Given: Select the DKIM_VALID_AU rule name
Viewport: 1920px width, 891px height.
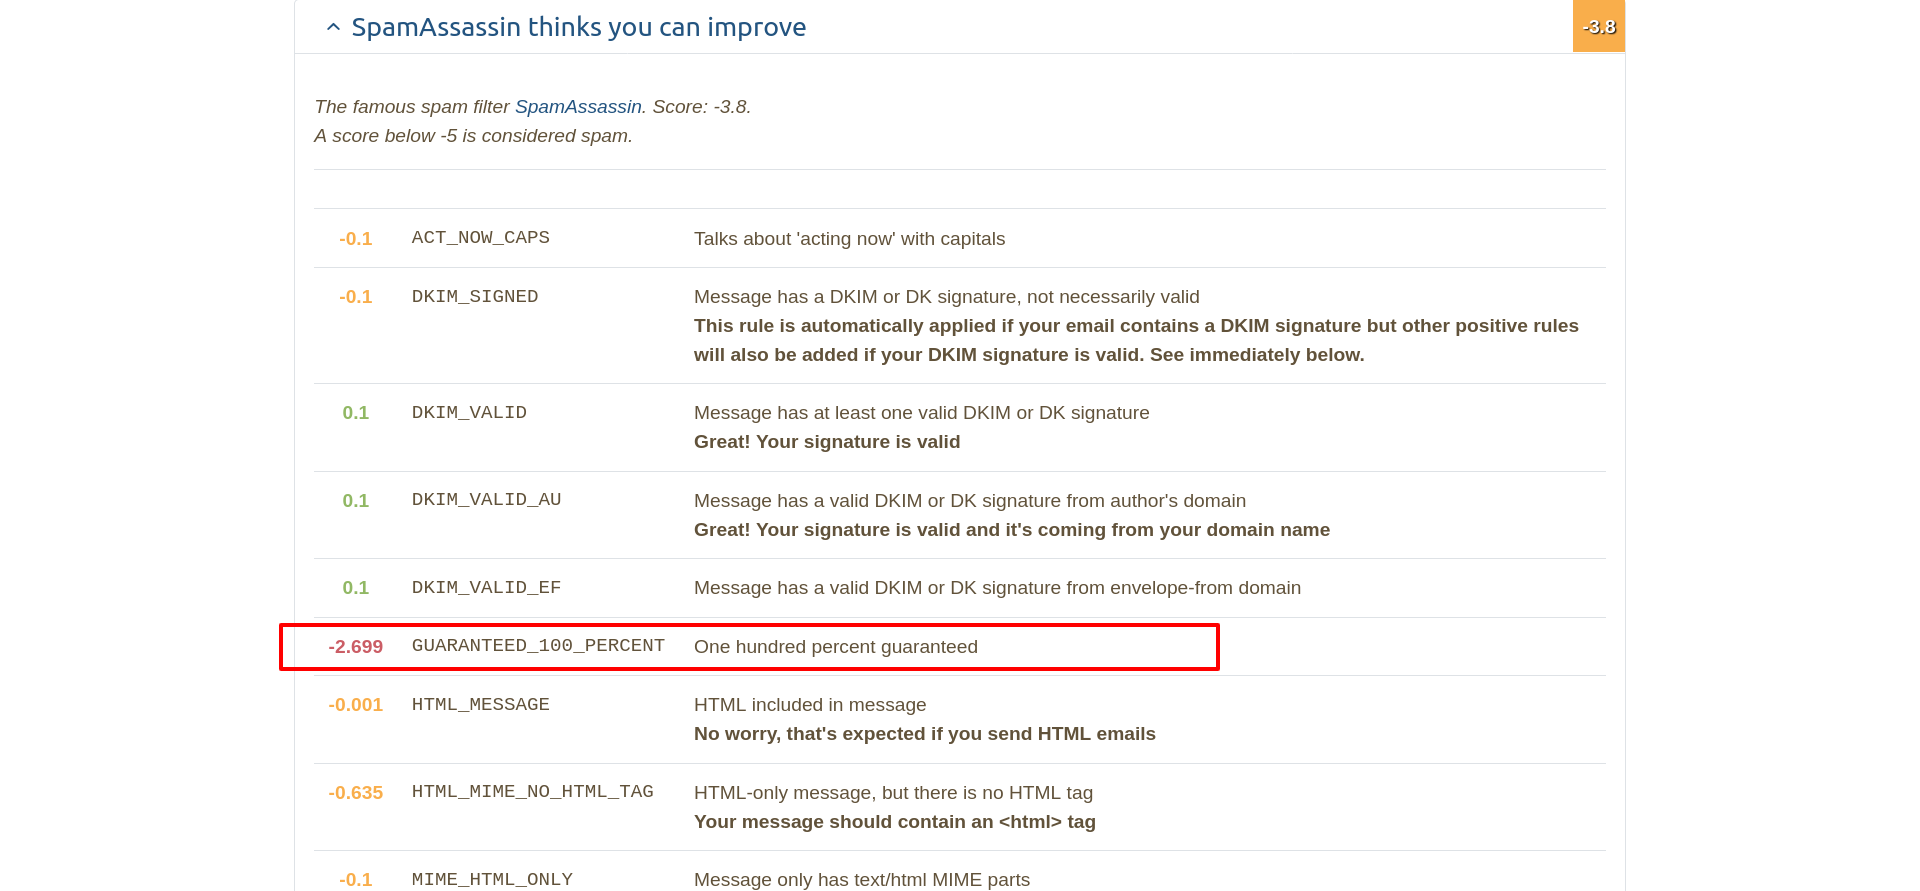Looking at the screenshot, I should (486, 500).
